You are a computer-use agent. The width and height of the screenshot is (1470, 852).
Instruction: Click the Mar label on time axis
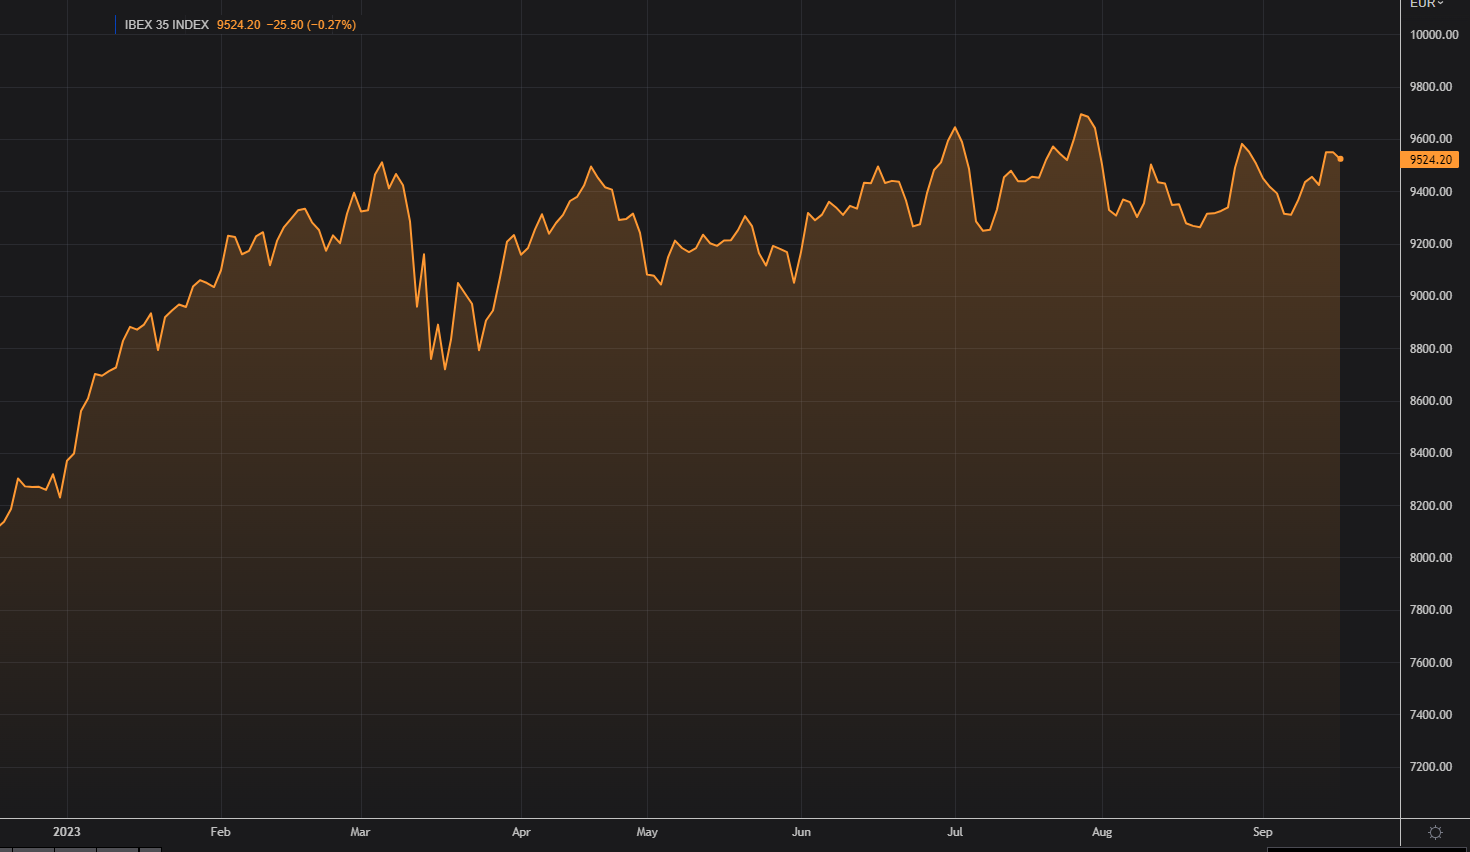pyautogui.click(x=360, y=832)
